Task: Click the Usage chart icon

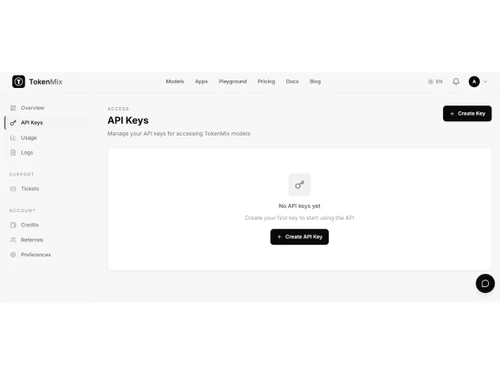Action: (x=13, y=138)
